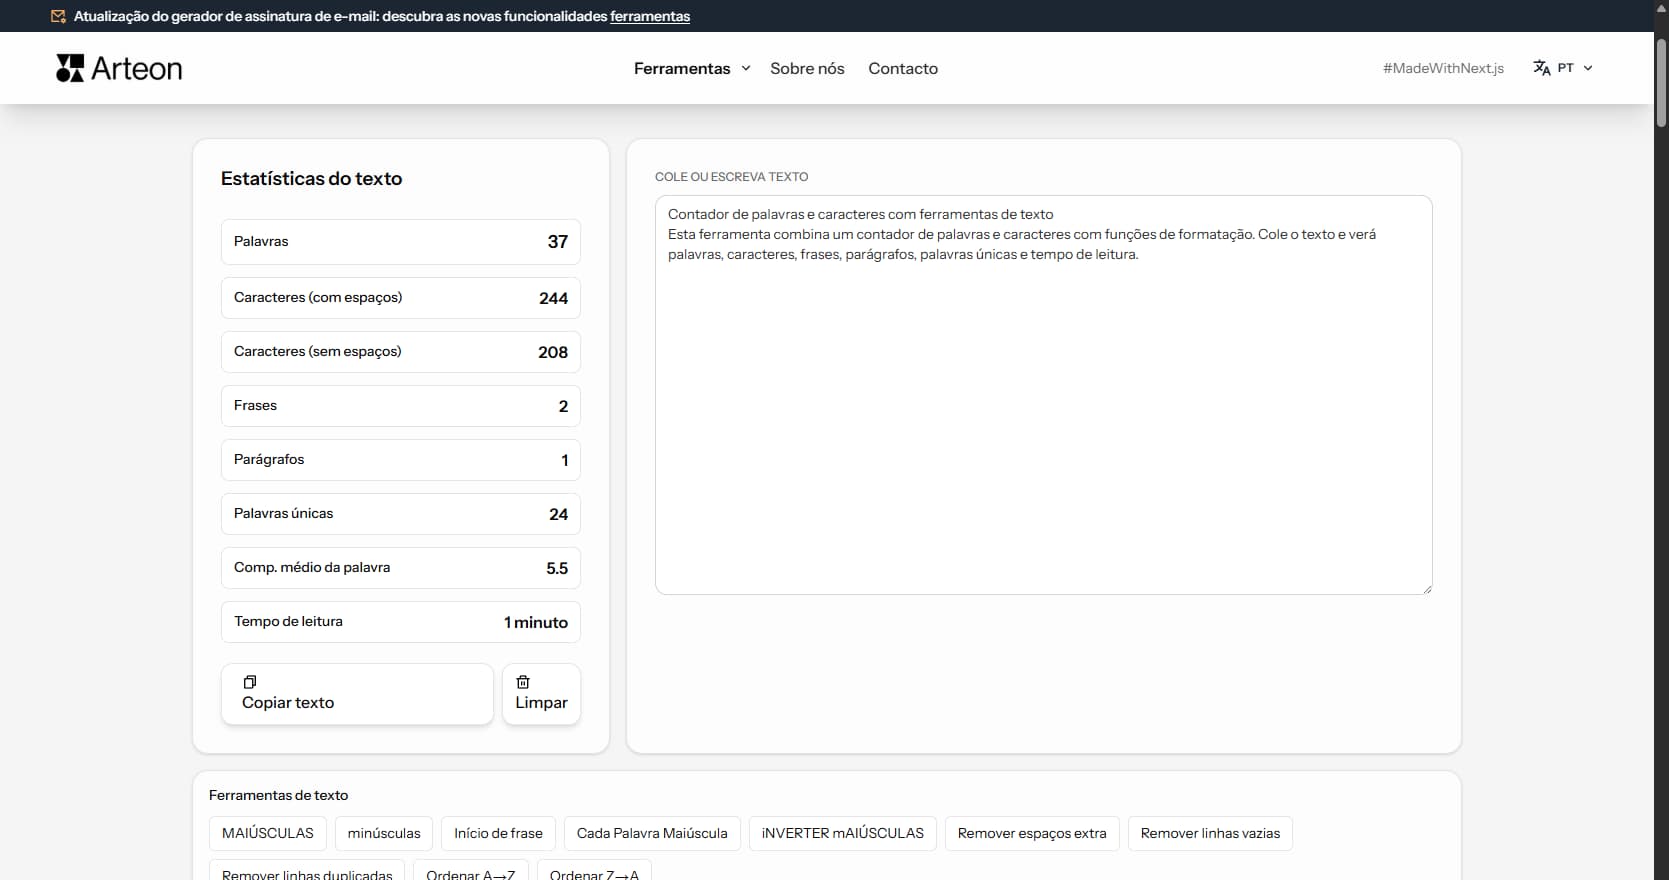
Task: Click the translate language icon
Action: click(x=1541, y=68)
